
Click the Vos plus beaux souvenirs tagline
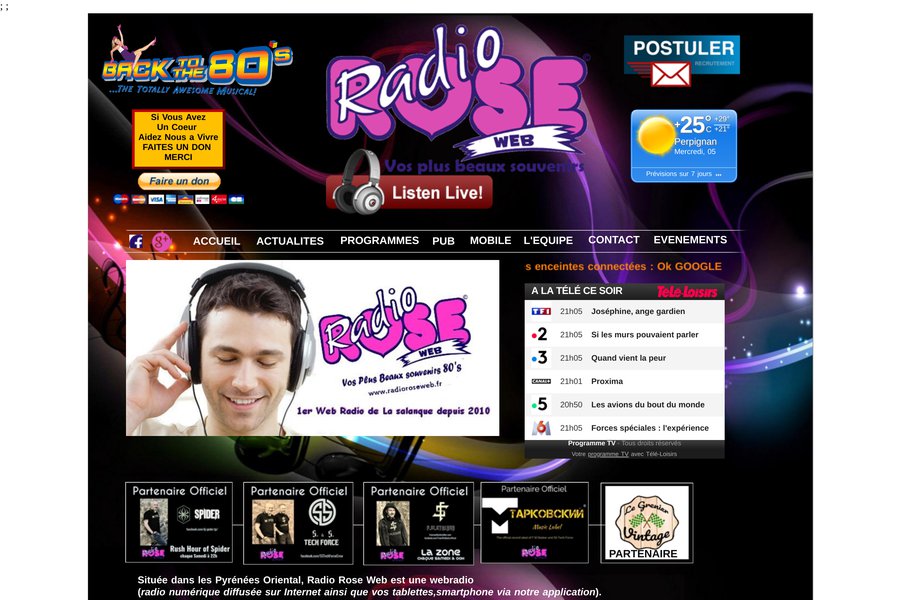coord(484,167)
